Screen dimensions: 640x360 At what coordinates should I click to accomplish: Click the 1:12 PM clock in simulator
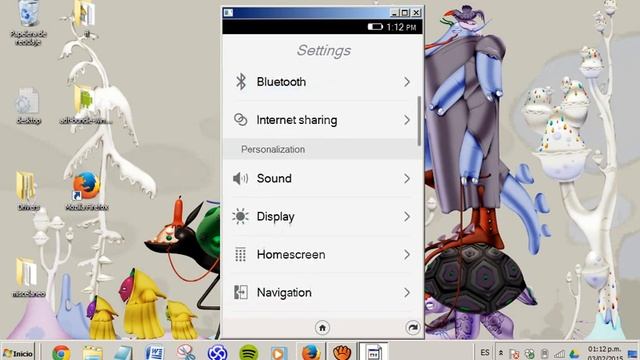401,27
